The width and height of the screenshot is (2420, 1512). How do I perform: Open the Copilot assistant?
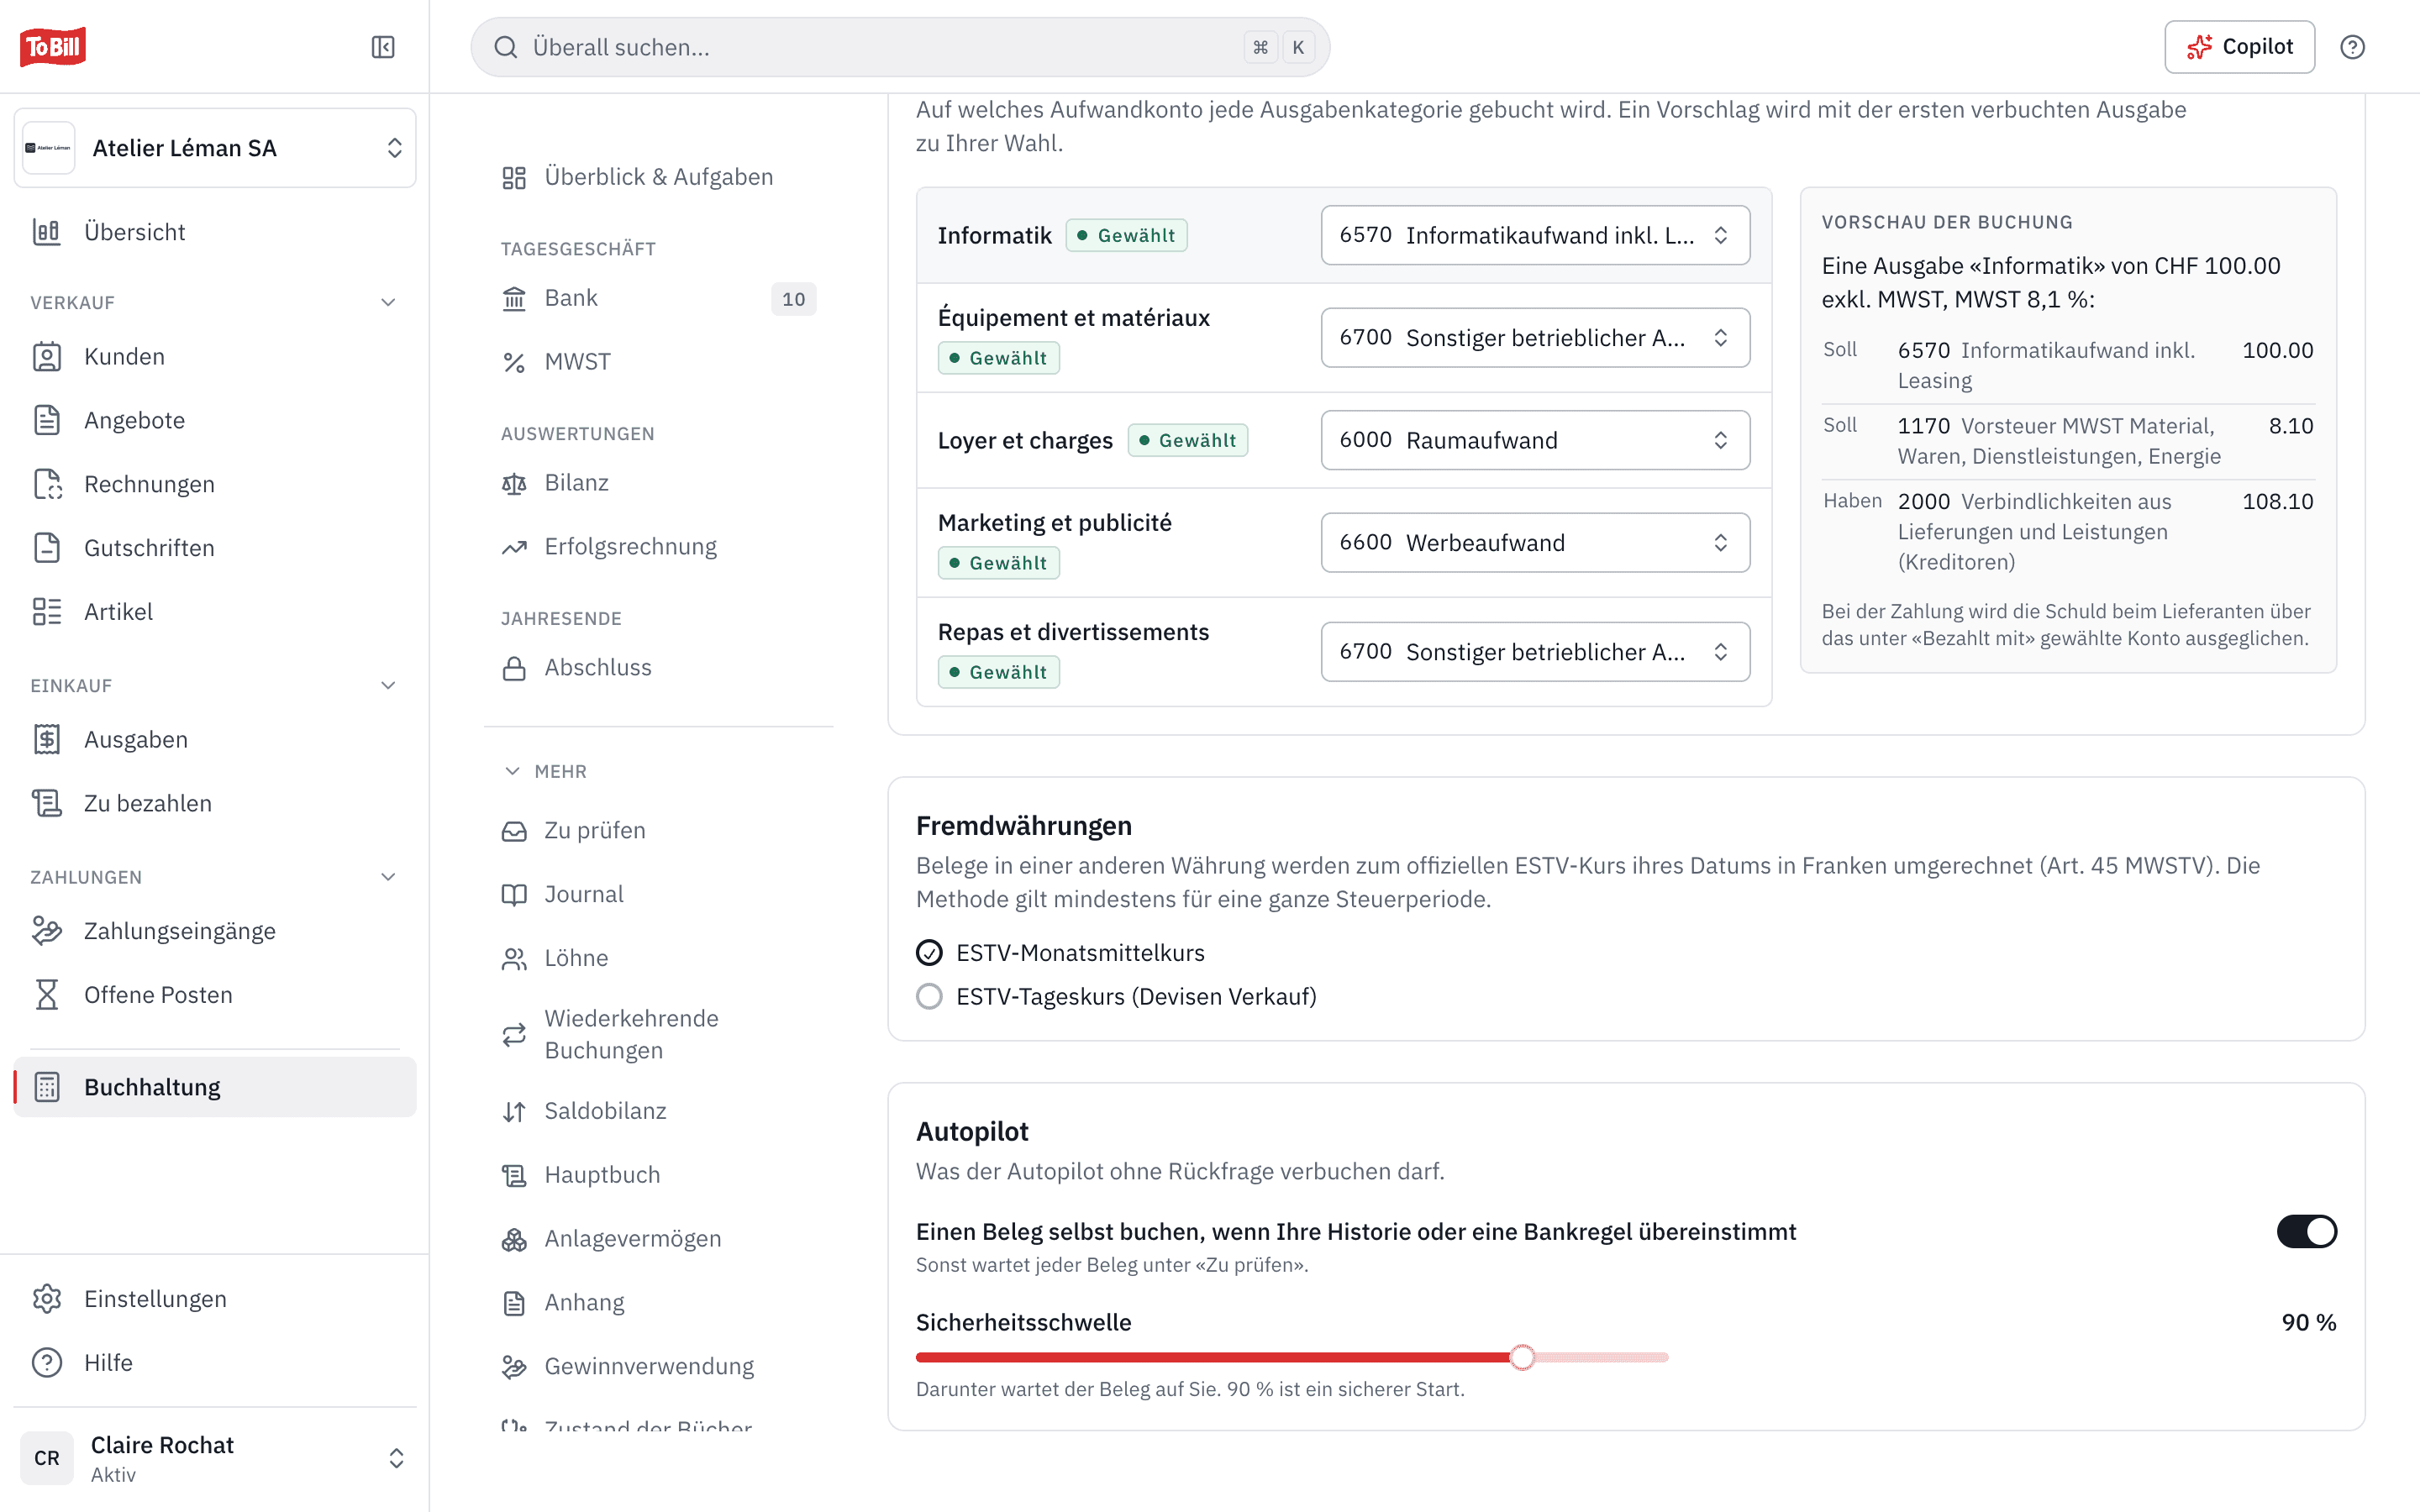2239,47
